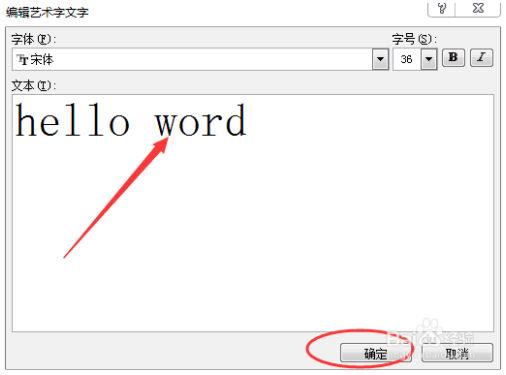Toggle the Bold formatting button
Viewport: 506px width, 375px height.
coord(453,58)
